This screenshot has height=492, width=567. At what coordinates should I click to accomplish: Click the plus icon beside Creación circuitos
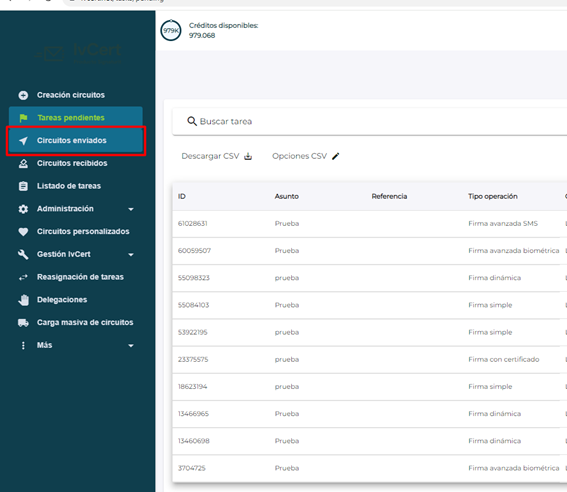(23, 95)
